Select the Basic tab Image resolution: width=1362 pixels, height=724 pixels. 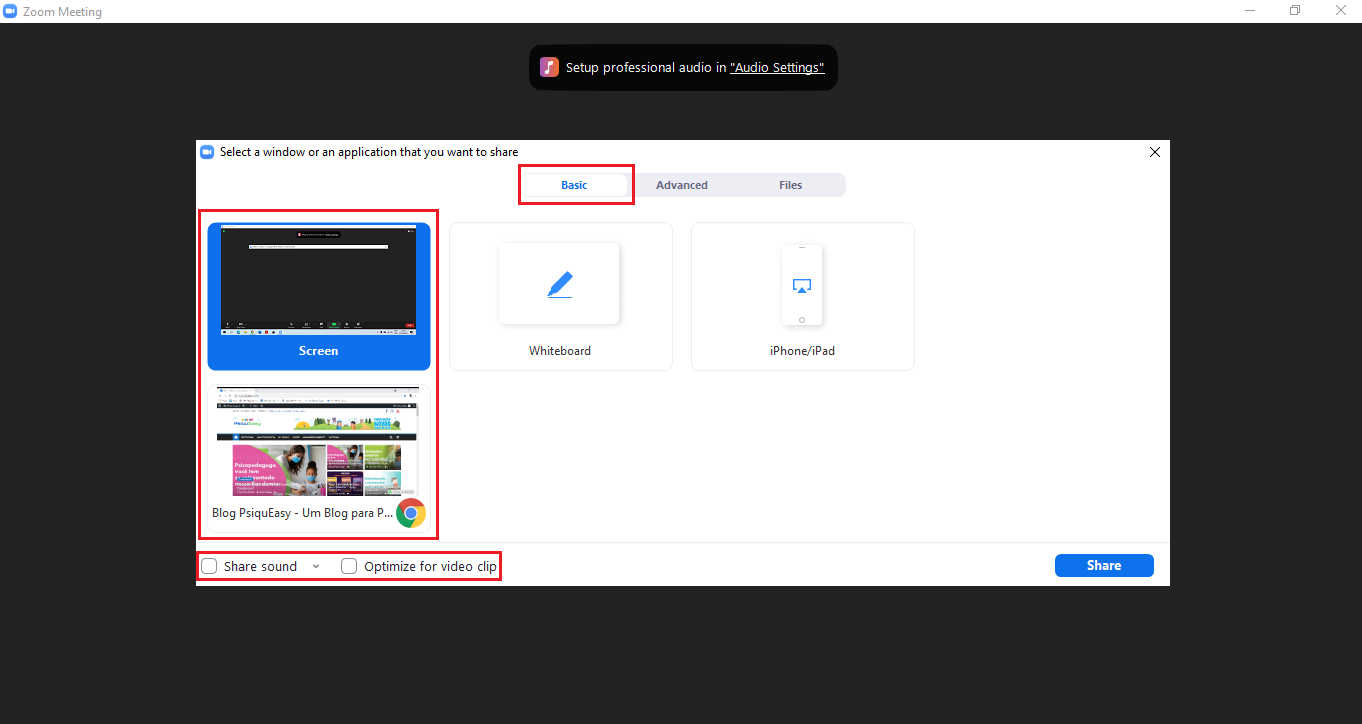tap(574, 185)
